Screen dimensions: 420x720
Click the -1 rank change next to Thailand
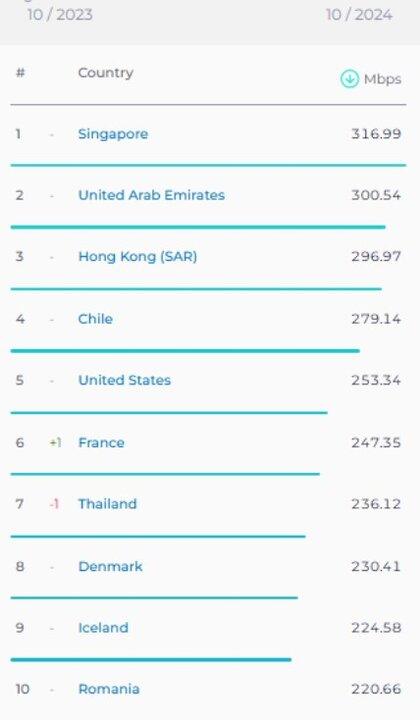(x=54, y=504)
